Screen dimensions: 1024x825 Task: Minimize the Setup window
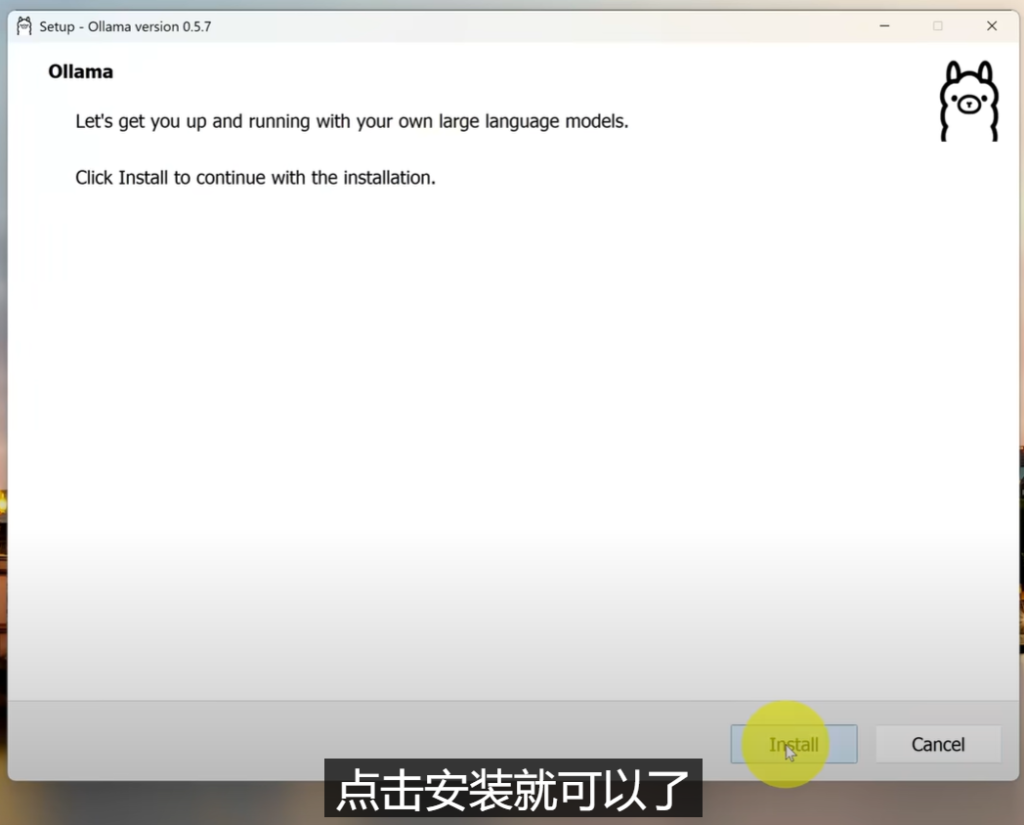[x=884, y=26]
